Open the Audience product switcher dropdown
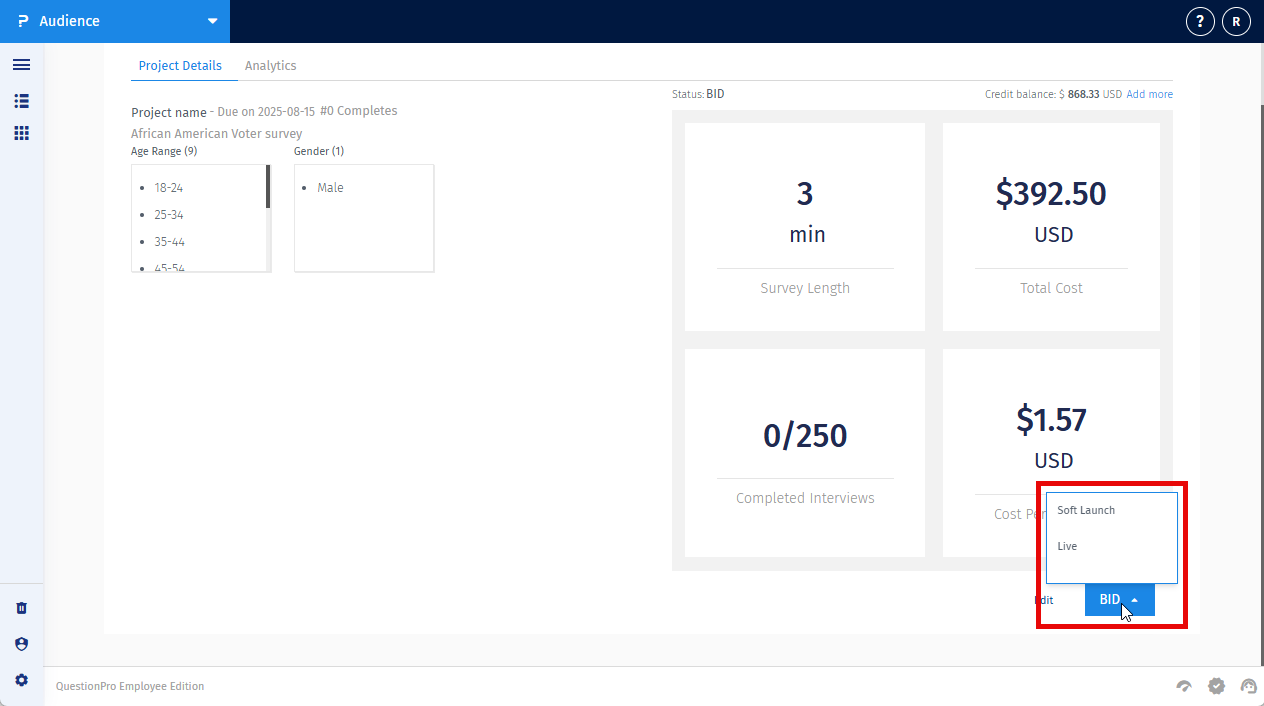 point(211,21)
